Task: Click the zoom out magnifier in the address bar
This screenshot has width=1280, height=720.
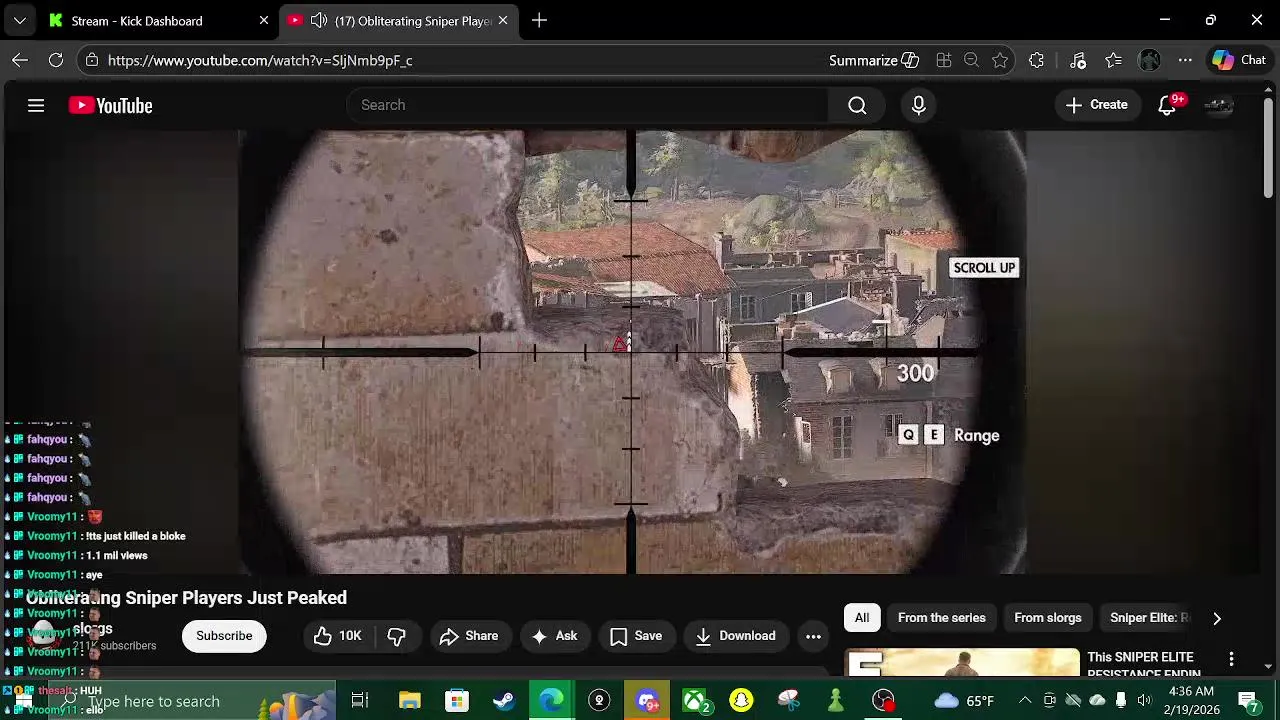Action: point(971,60)
